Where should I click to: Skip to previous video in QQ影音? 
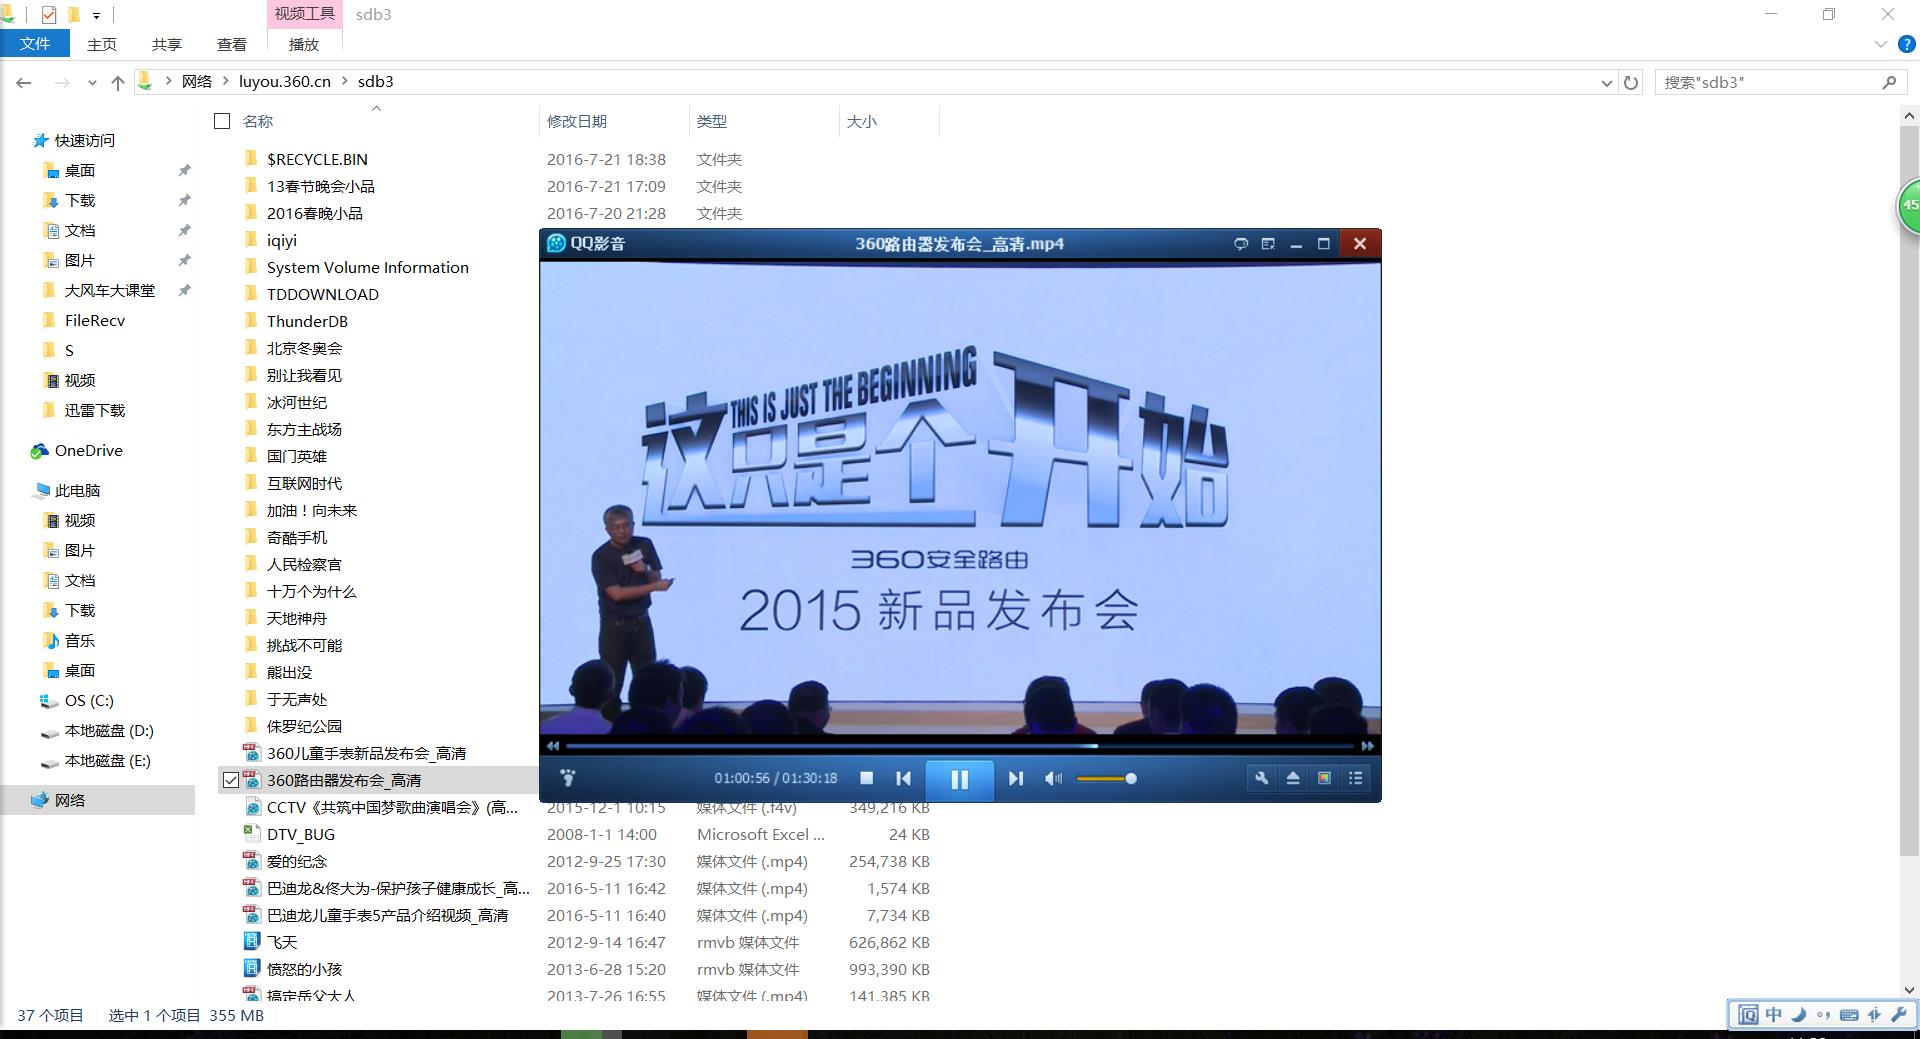coord(903,778)
